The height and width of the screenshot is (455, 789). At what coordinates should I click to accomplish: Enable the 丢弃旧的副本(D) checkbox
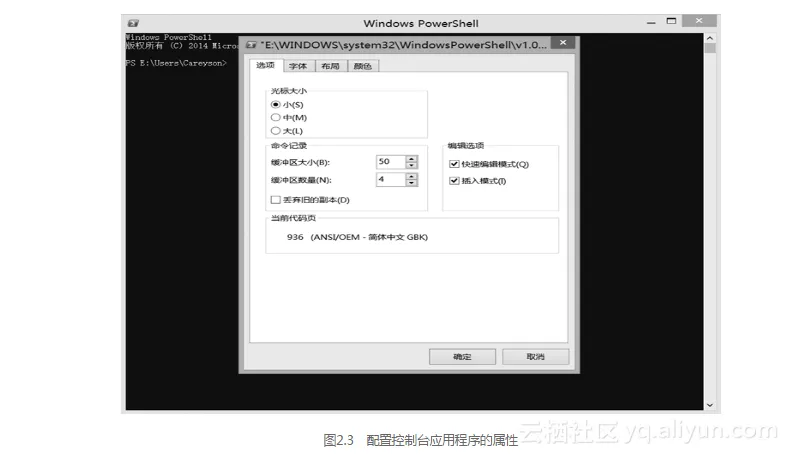click(275, 199)
